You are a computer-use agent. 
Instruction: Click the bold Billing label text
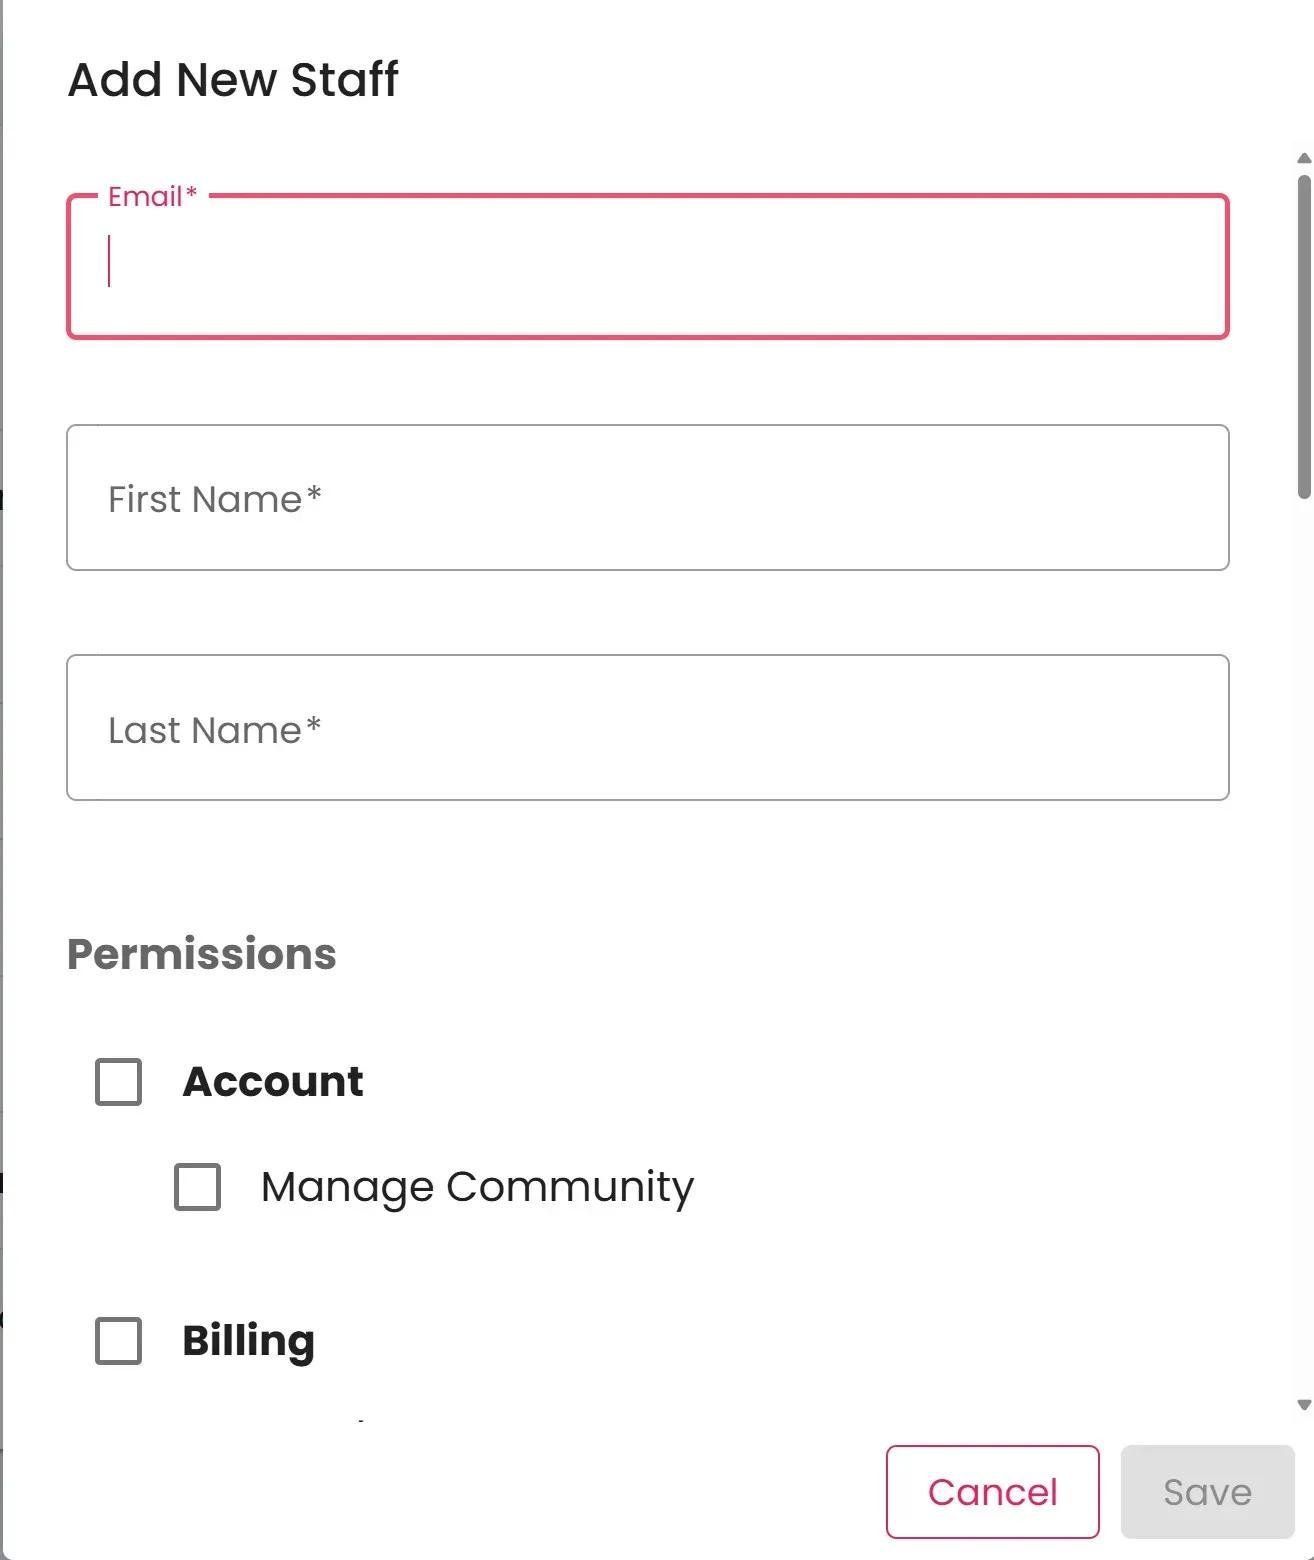point(248,1341)
